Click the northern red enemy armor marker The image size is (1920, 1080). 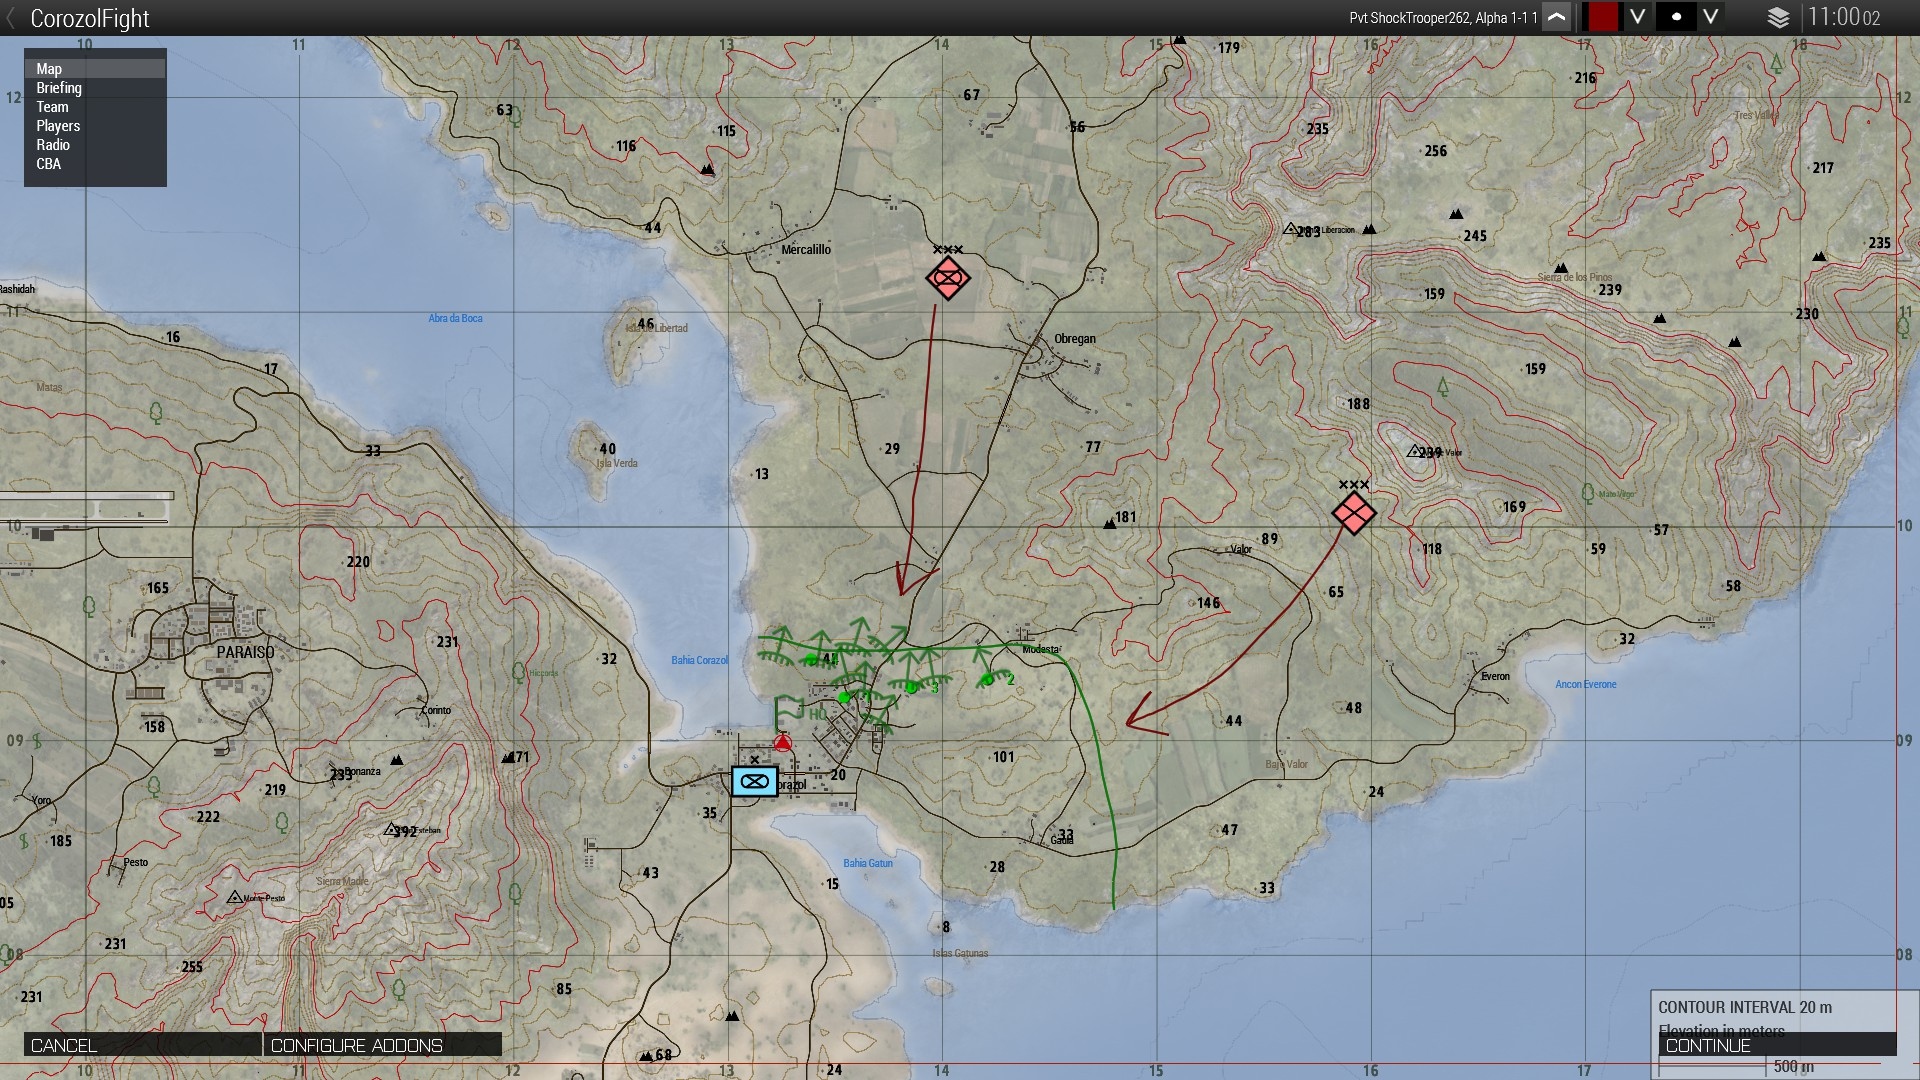[x=947, y=278]
